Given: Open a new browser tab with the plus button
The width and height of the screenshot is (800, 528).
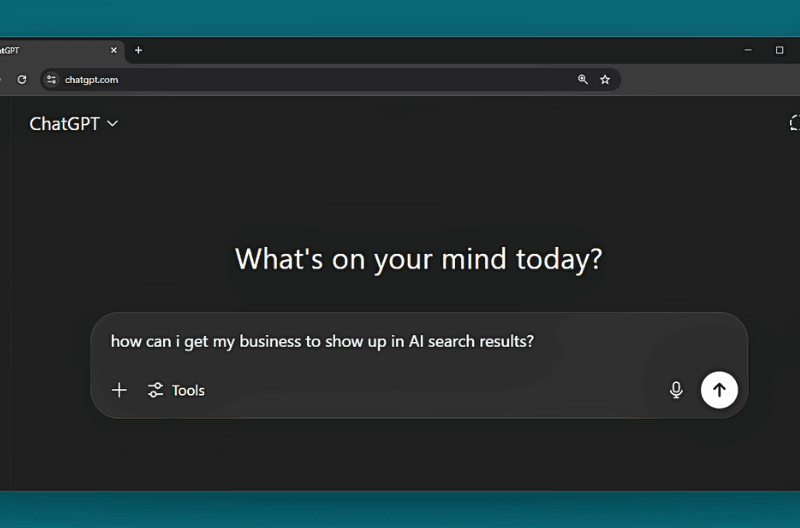Looking at the screenshot, I should click(x=138, y=50).
